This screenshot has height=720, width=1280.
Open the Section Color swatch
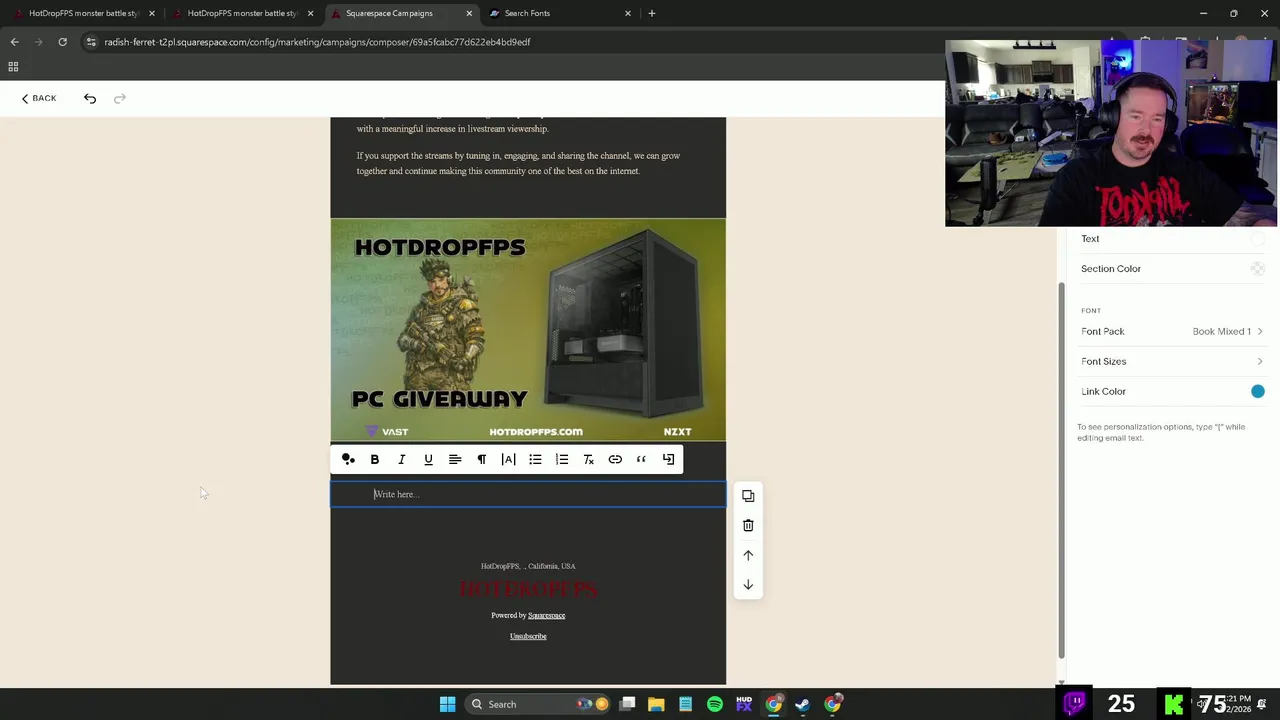point(1258,269)
